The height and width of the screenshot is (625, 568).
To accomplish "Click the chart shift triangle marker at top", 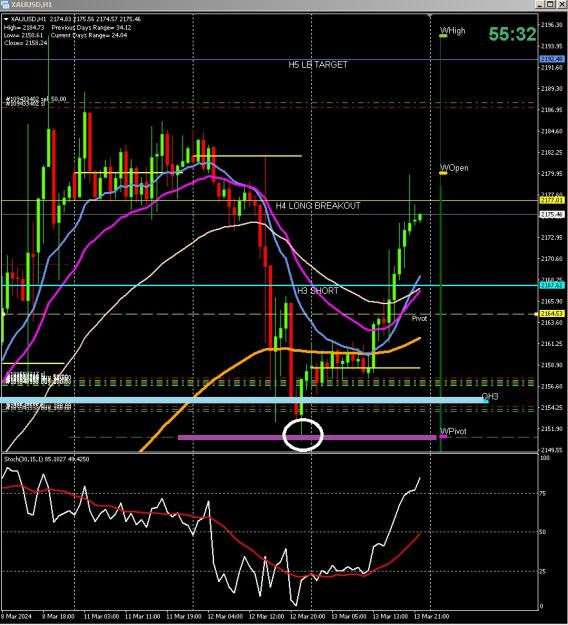I will click(x=430, y=16).
